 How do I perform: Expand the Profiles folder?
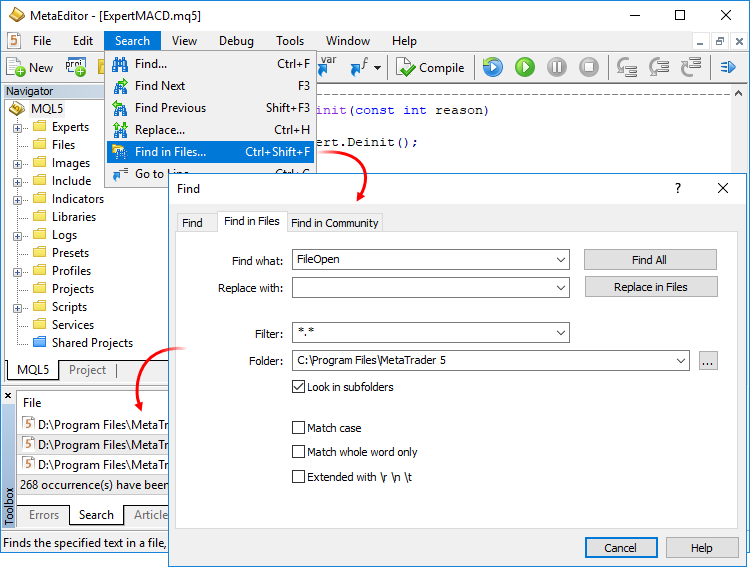[17, 272]
